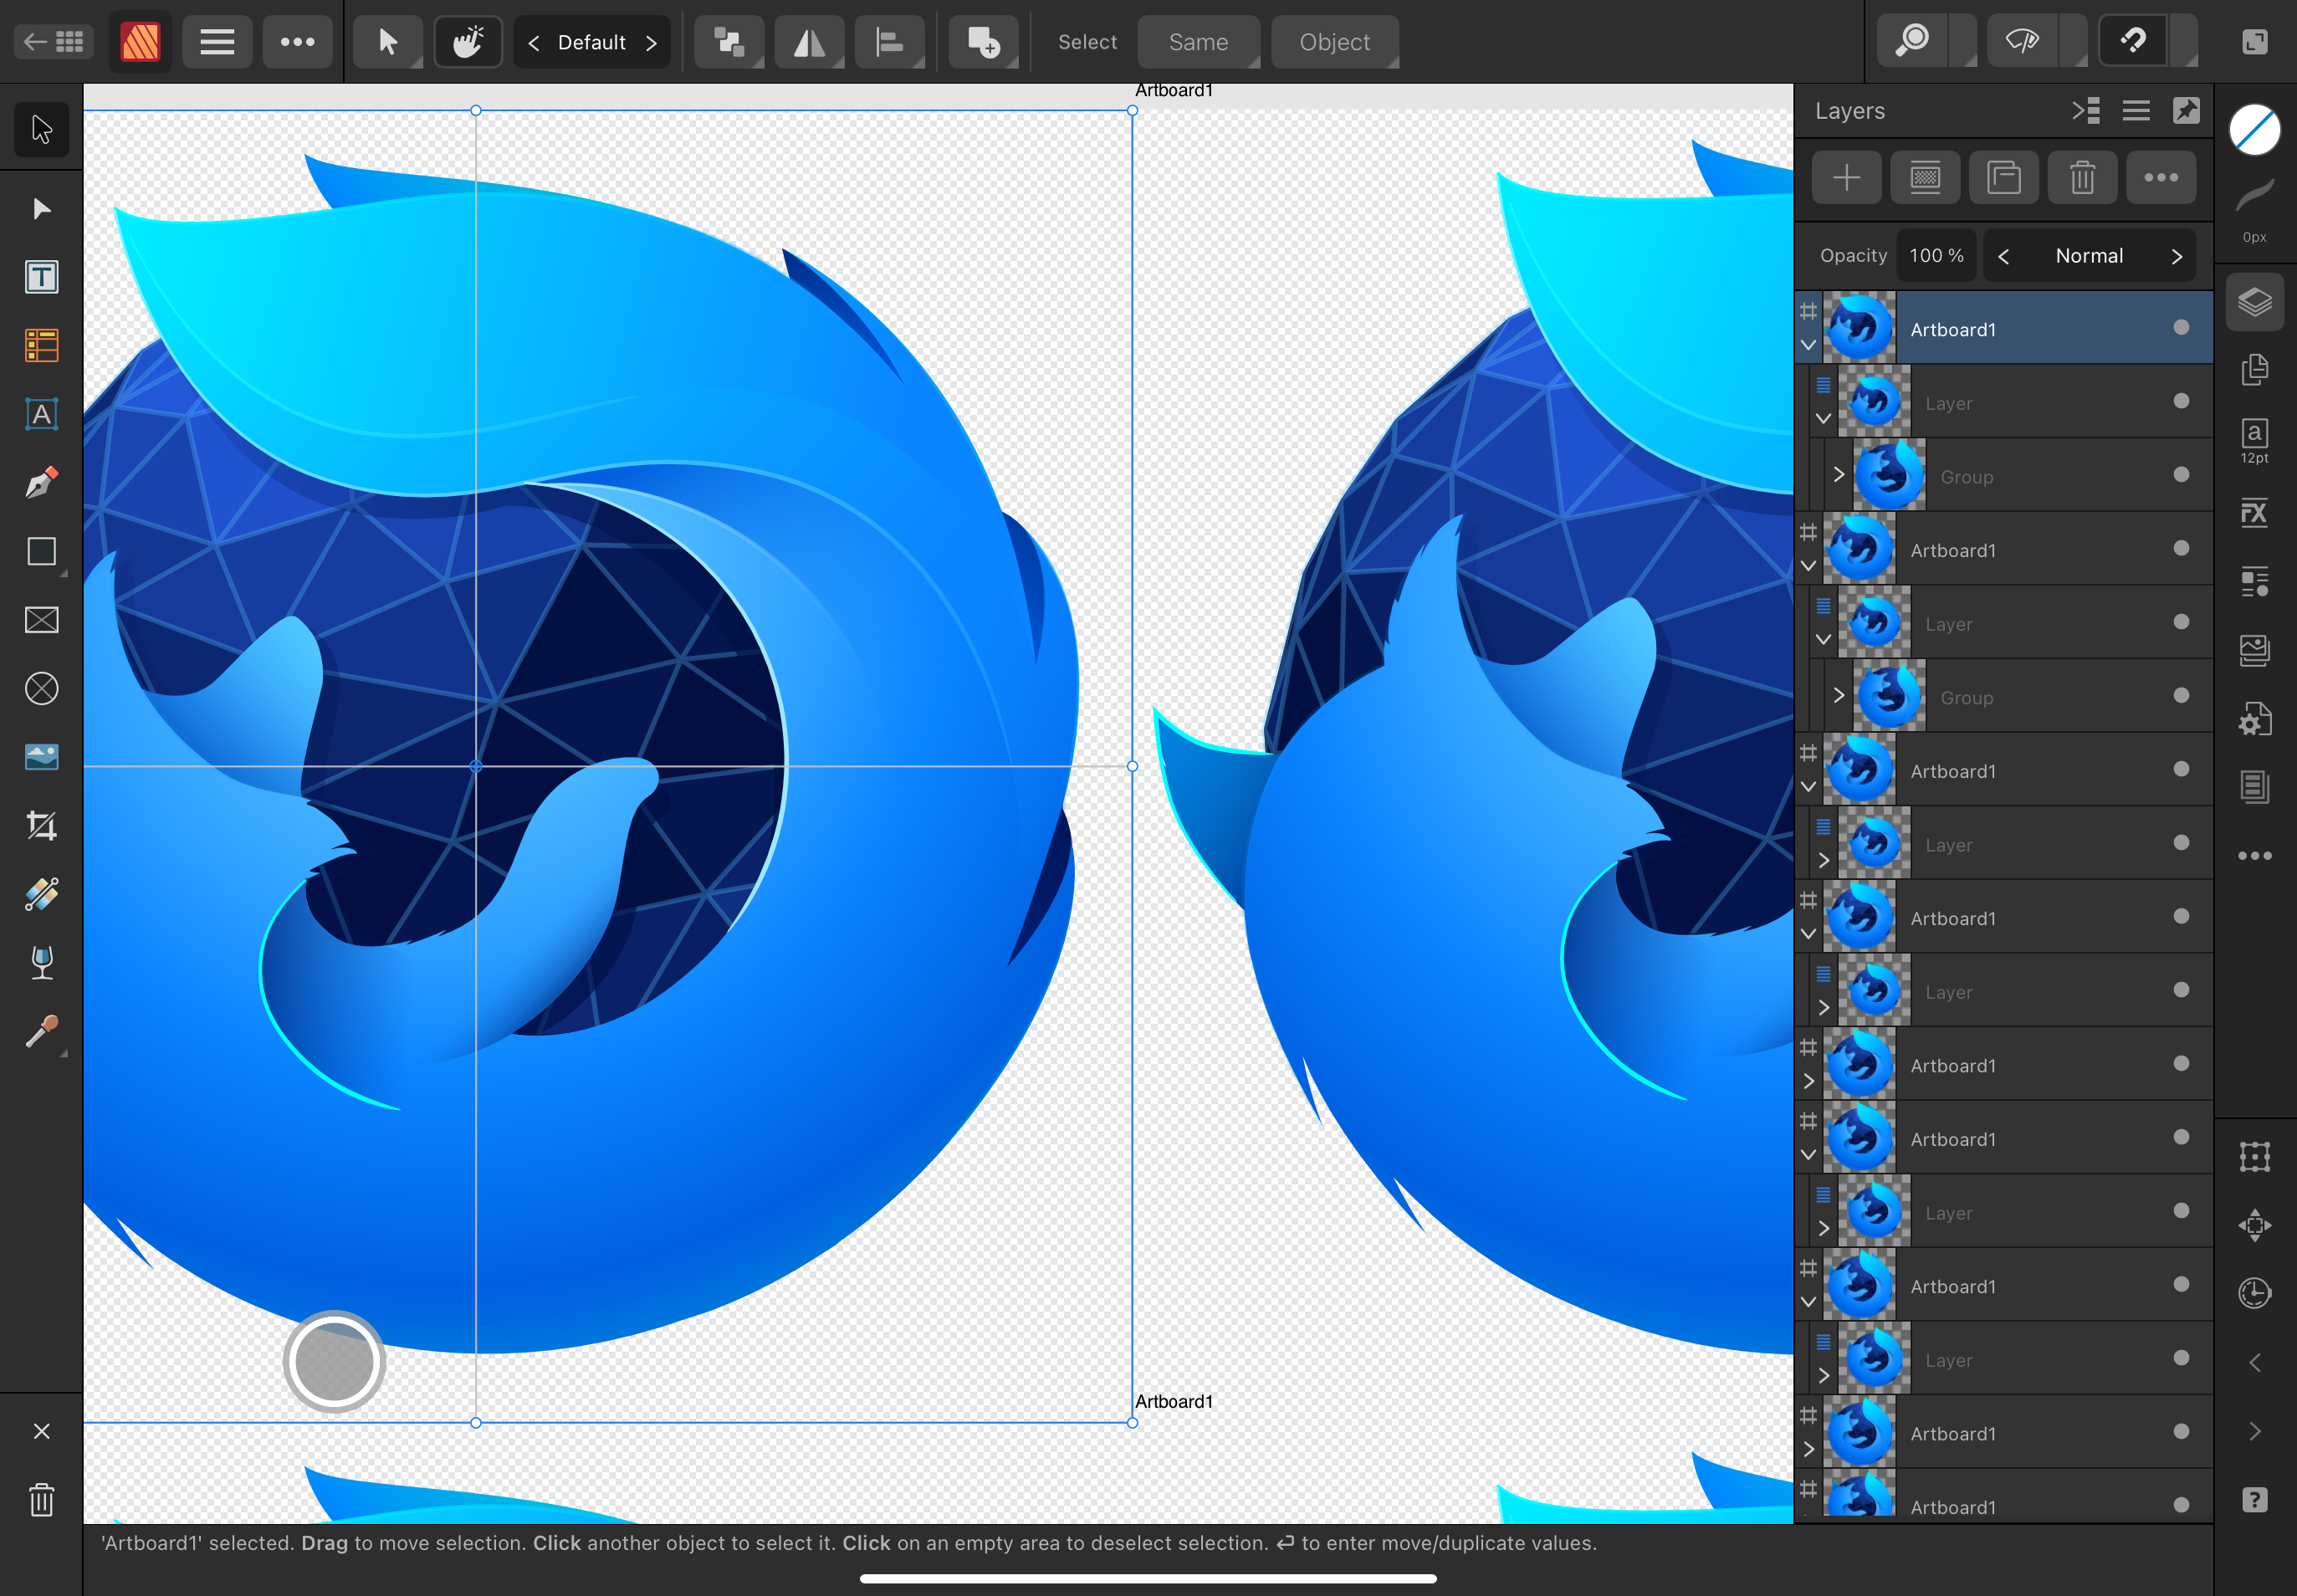Collapse the highlighted Artboard1 layer
This screenshot has width=2297, height=1596.
click(x=1808, y=345)
